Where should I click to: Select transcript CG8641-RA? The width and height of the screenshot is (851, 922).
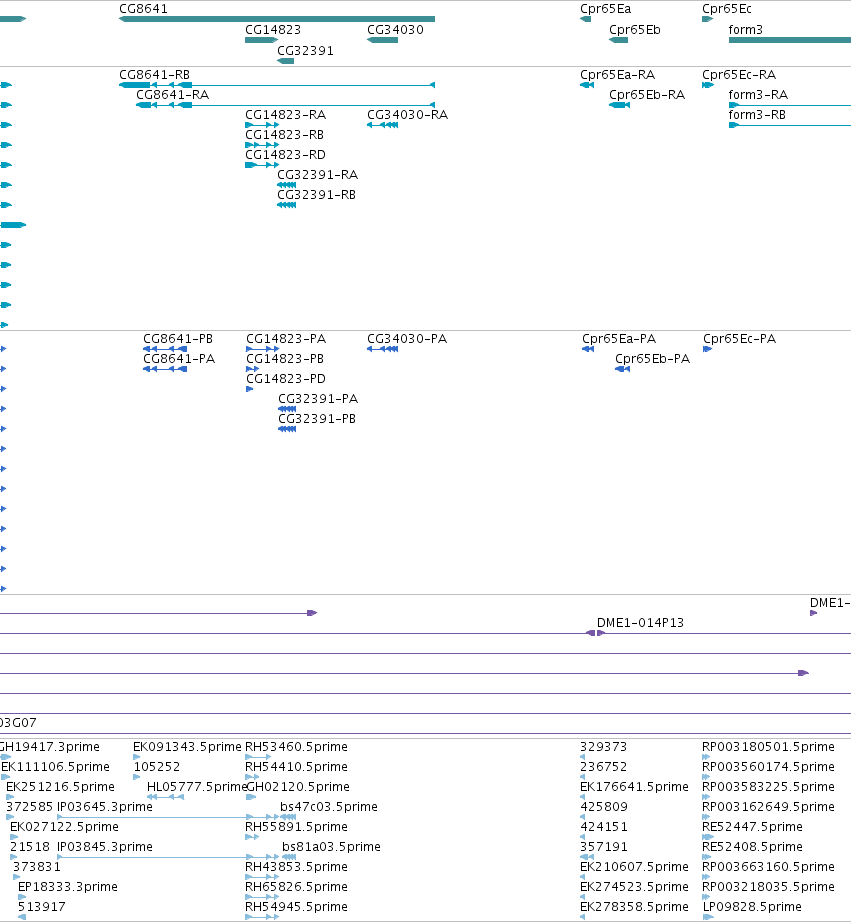(285, 105)
